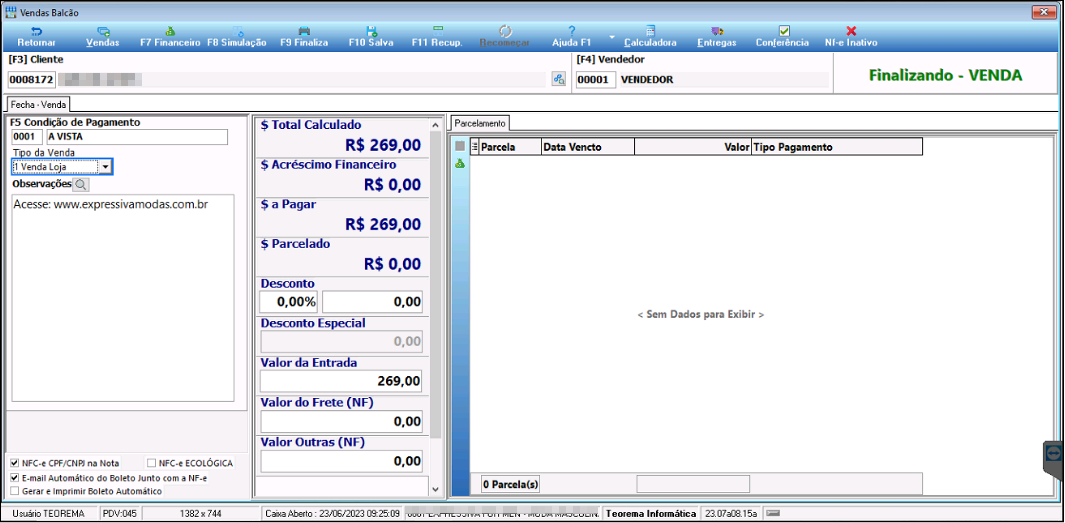
Task: Click the VENDEDOR name field
Action: [x=723, y=79]
